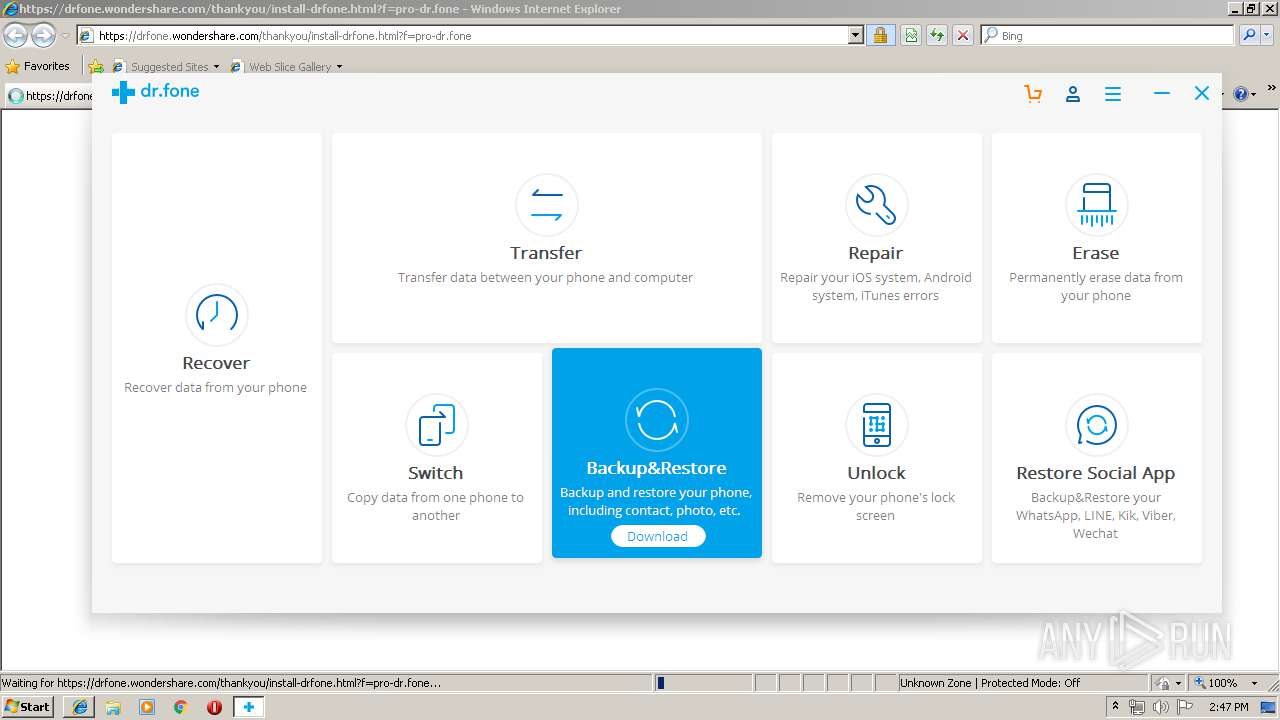Select the Repair card title
This screenshot has height=720, width=1280.
876,253
